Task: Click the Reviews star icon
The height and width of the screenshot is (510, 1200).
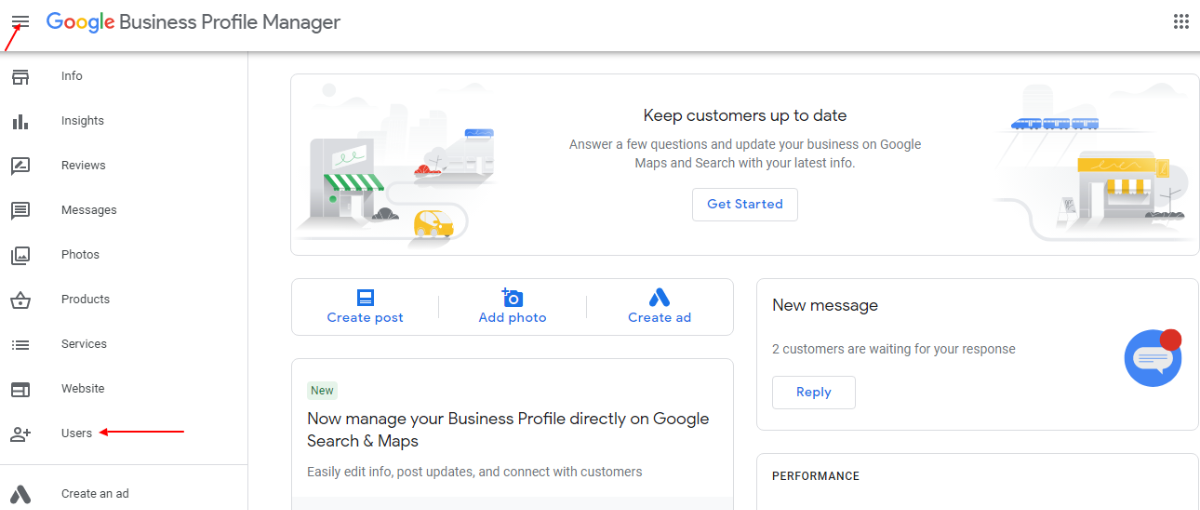Action: [20, 166]
